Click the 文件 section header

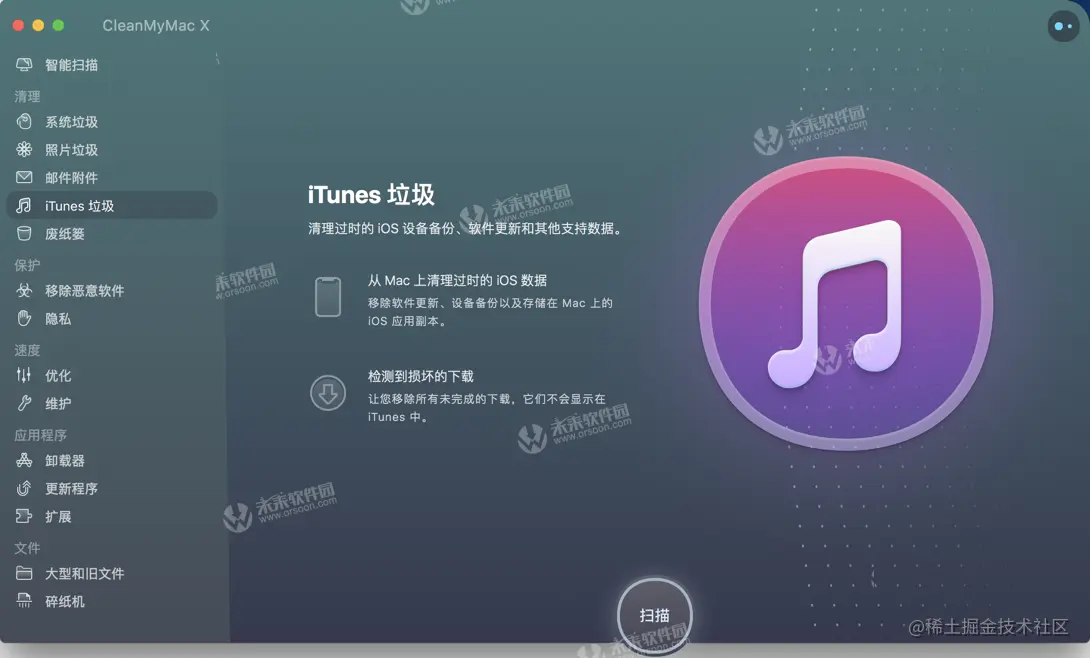pyautogui.click(x=27, y=548)
